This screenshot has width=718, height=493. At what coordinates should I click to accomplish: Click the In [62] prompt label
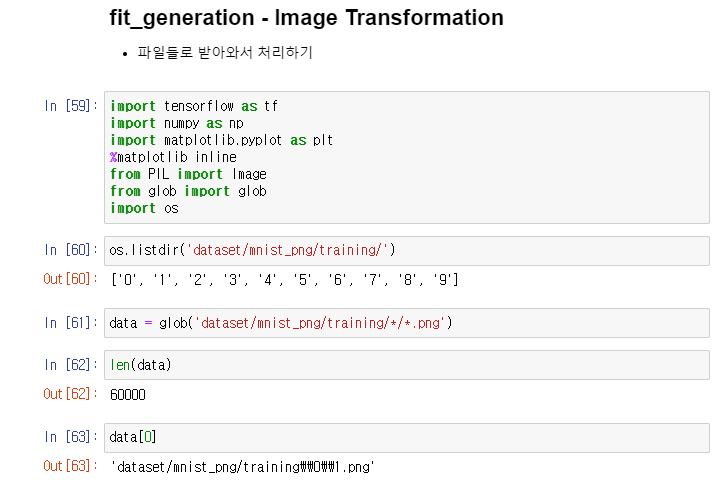pyautogui.click(x=71, y=365)
